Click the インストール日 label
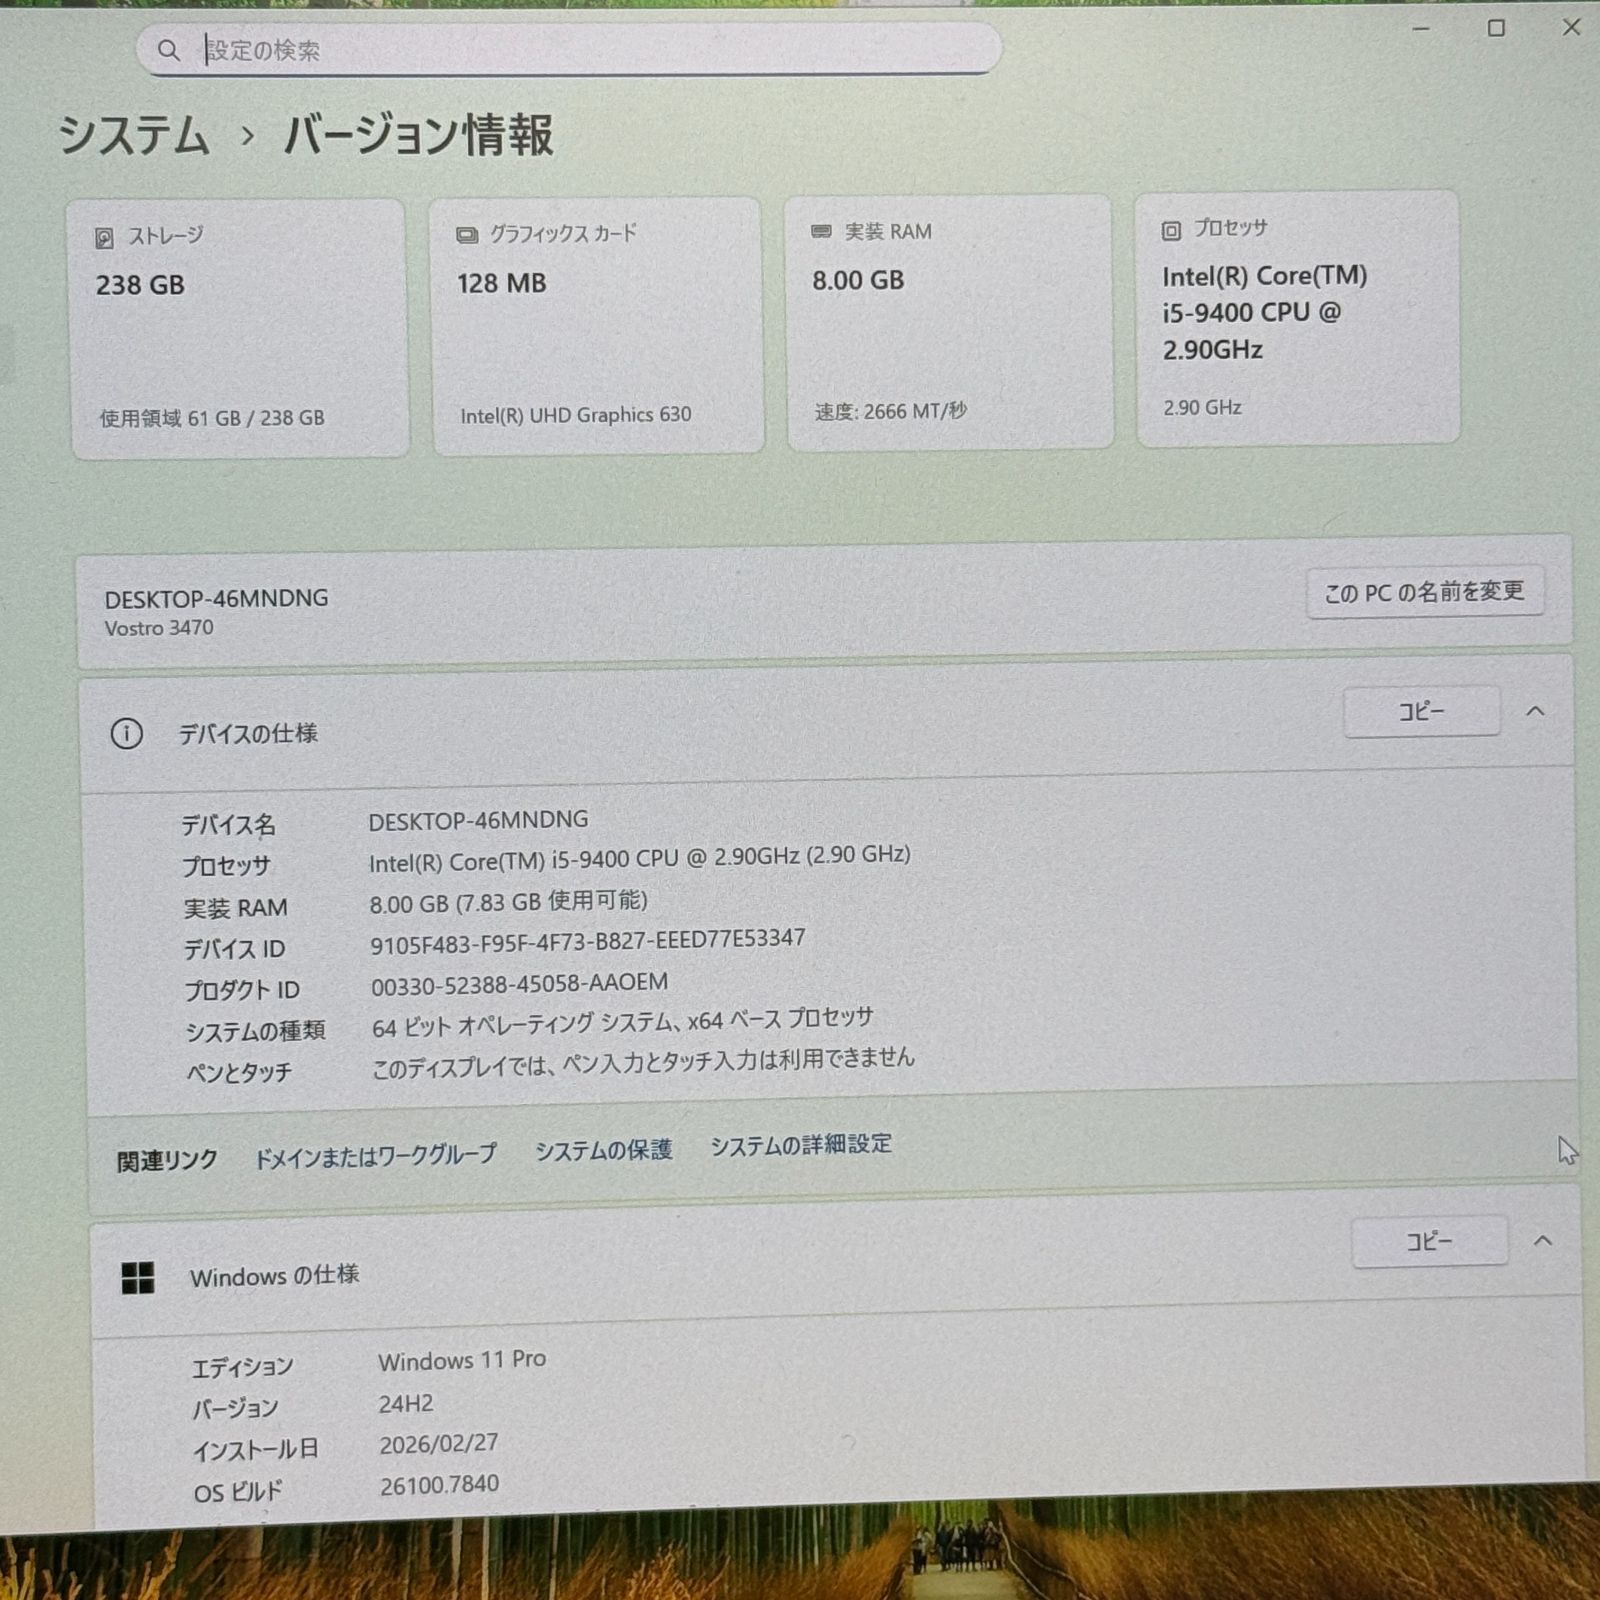Image resolution: width=1600 pixels, height=1600 pixels. click(255, 1450)
